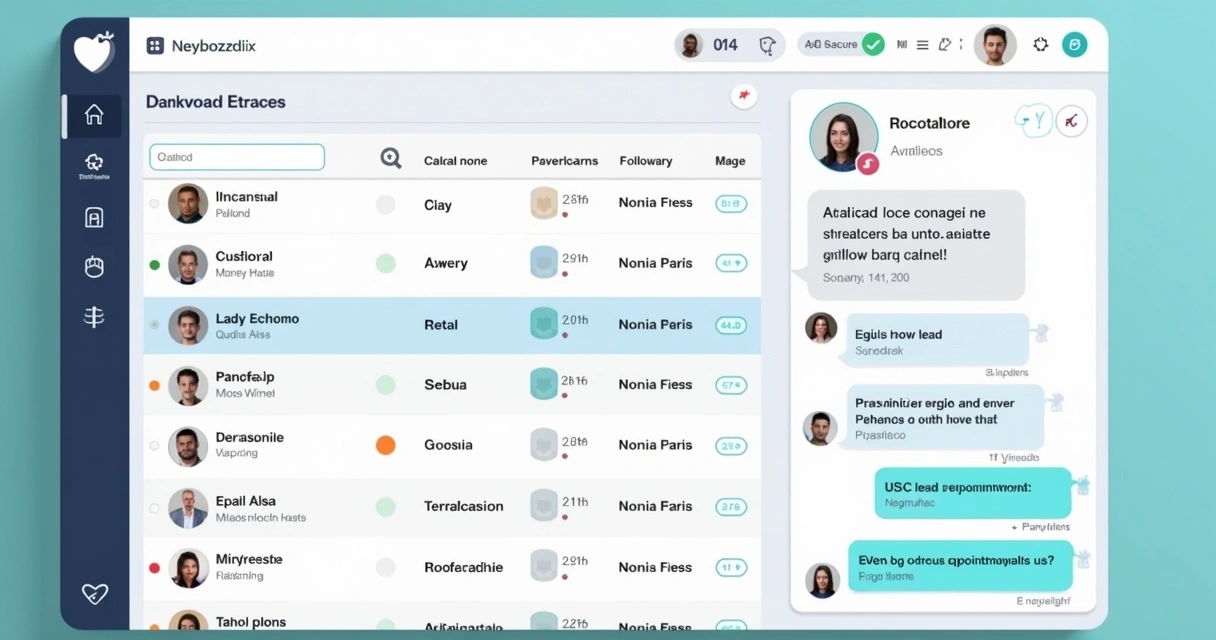Click the teal circle icon at top right
Screen dimensions: 1216x640
point(1075,44)
